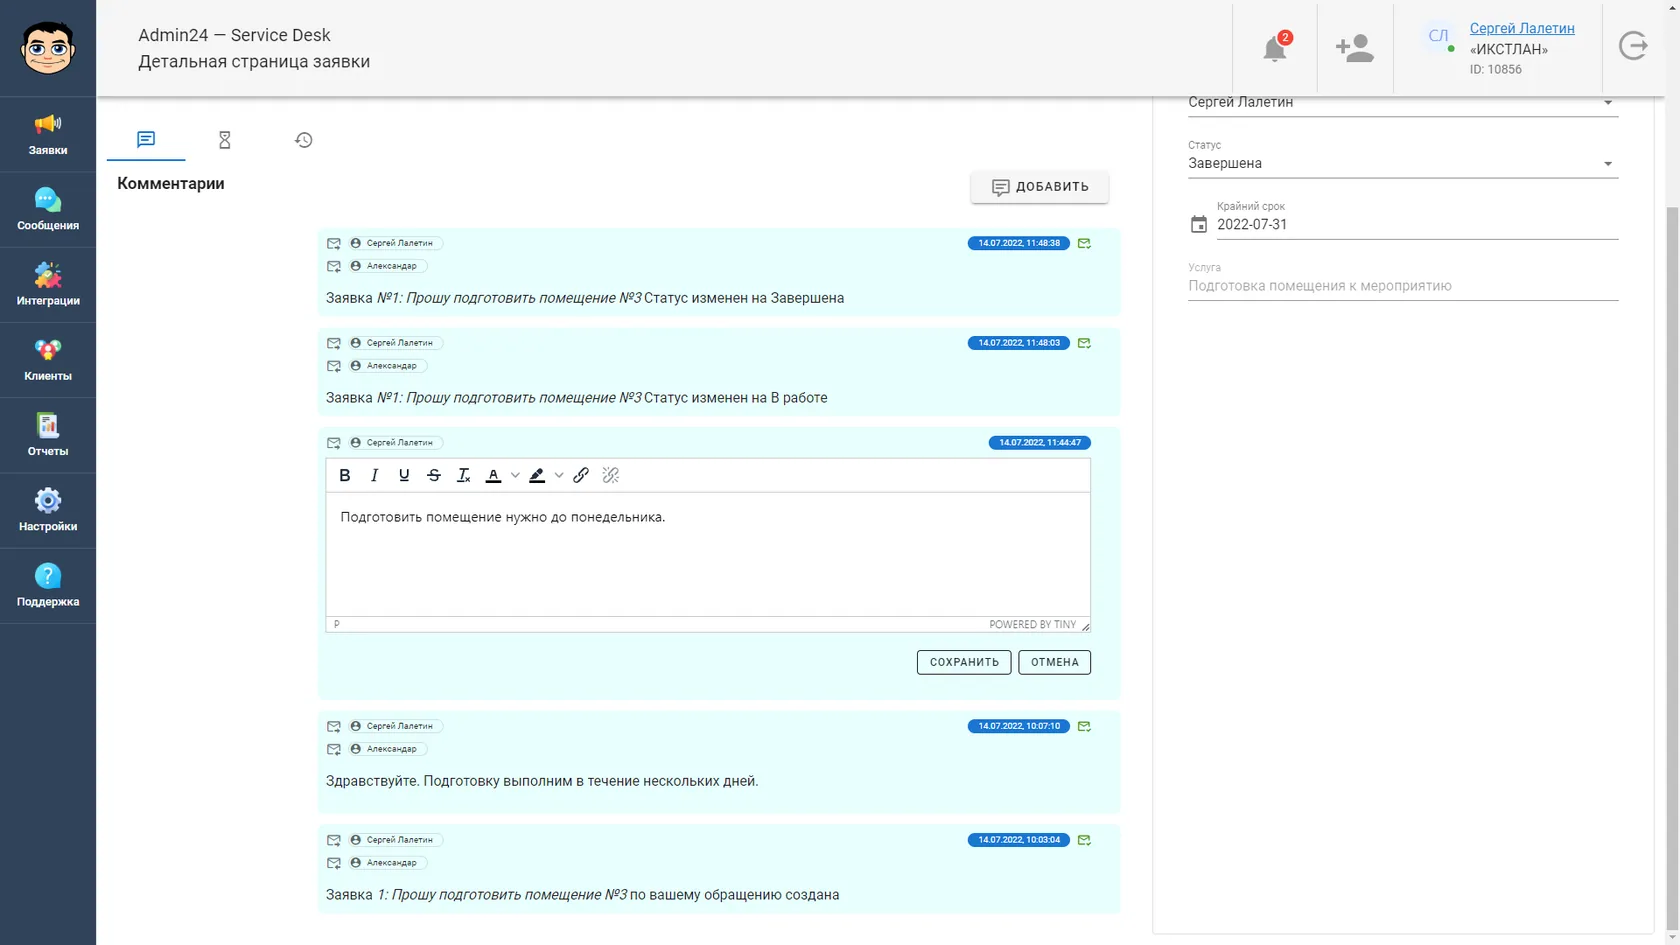Screen dimensions: 1680x945
Task: Click the СОХРАНИТЬ button
Action: (964, 662)
